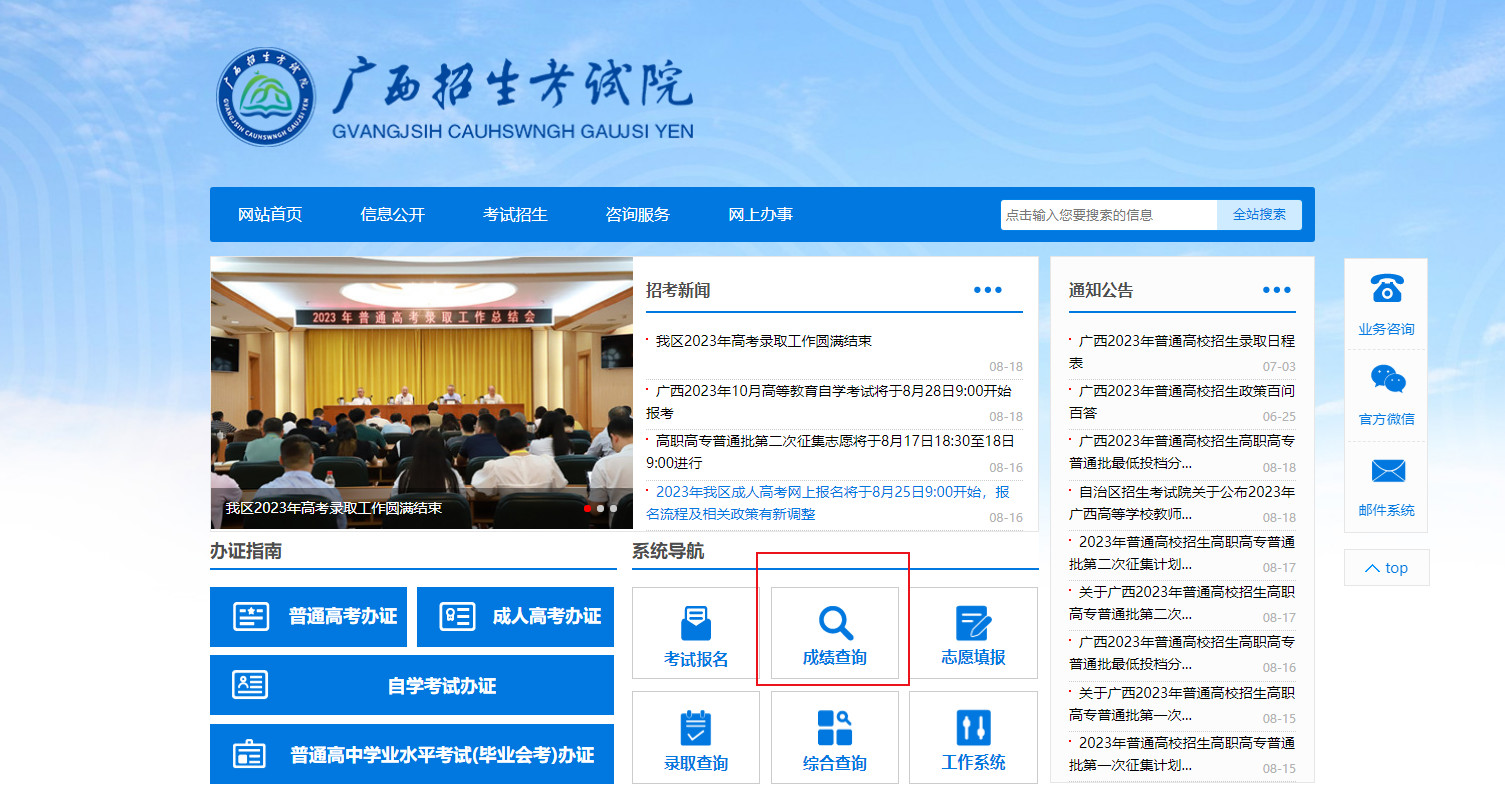
Task: Open the 08-18 notice 高职高专普通批最低投档分
Action: (x=1182, y=452)
